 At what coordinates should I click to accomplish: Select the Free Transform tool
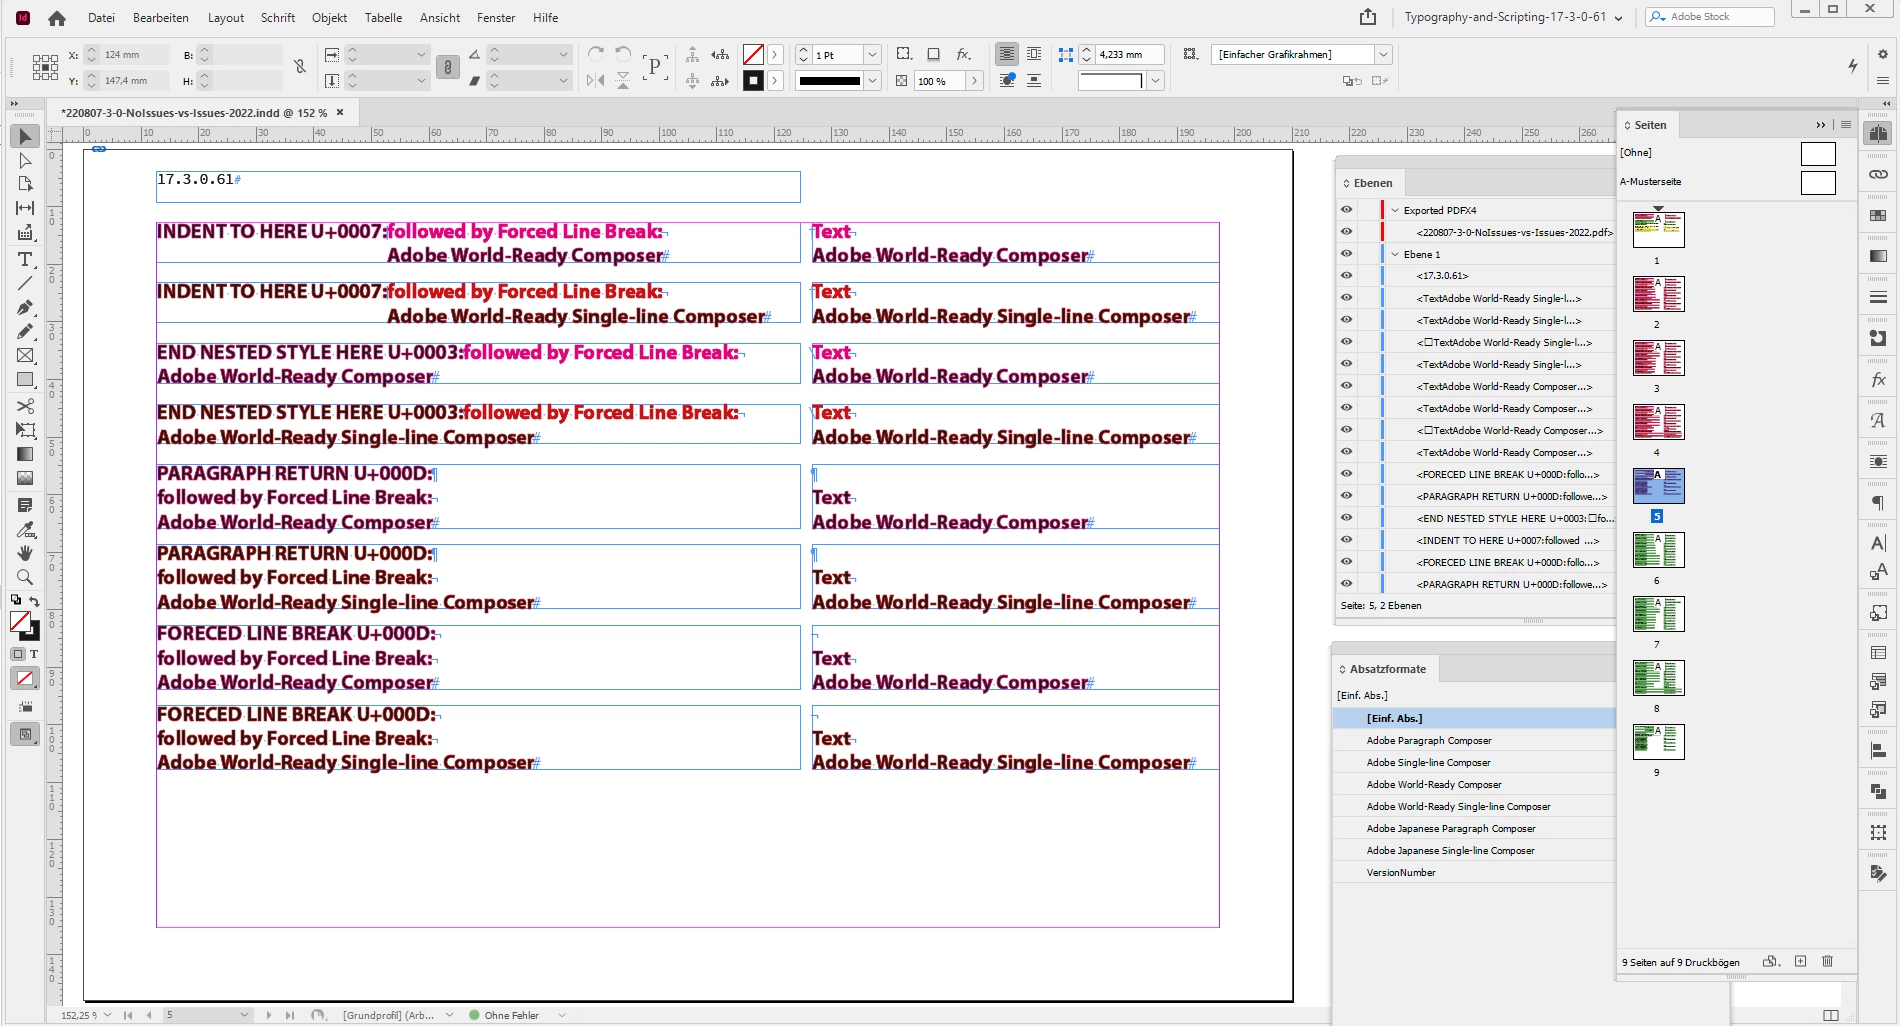(x=25, y=430)
